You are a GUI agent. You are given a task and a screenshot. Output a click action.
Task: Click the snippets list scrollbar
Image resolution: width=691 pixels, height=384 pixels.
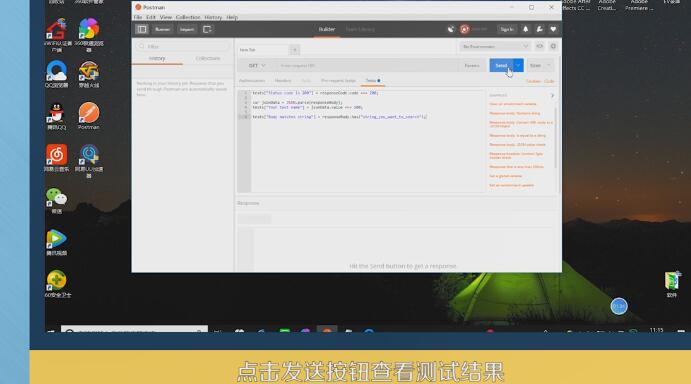point(556,137)
